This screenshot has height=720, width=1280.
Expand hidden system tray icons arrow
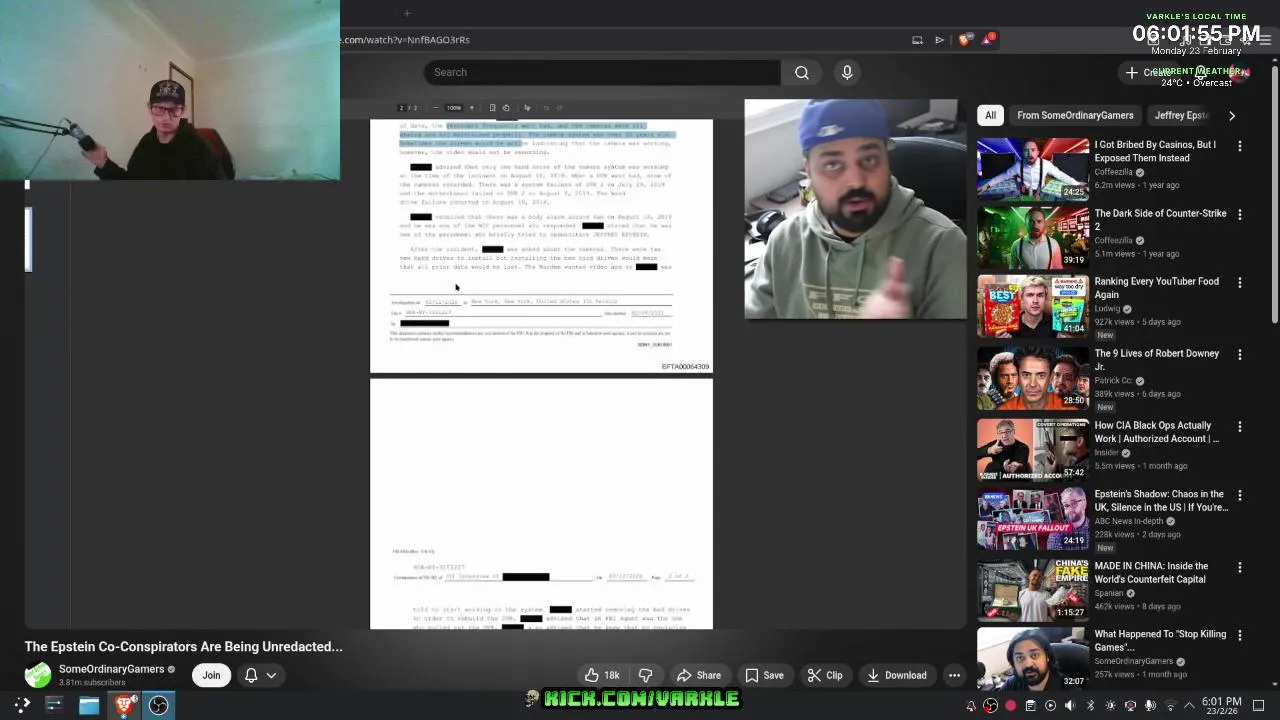click(1189, 706)
